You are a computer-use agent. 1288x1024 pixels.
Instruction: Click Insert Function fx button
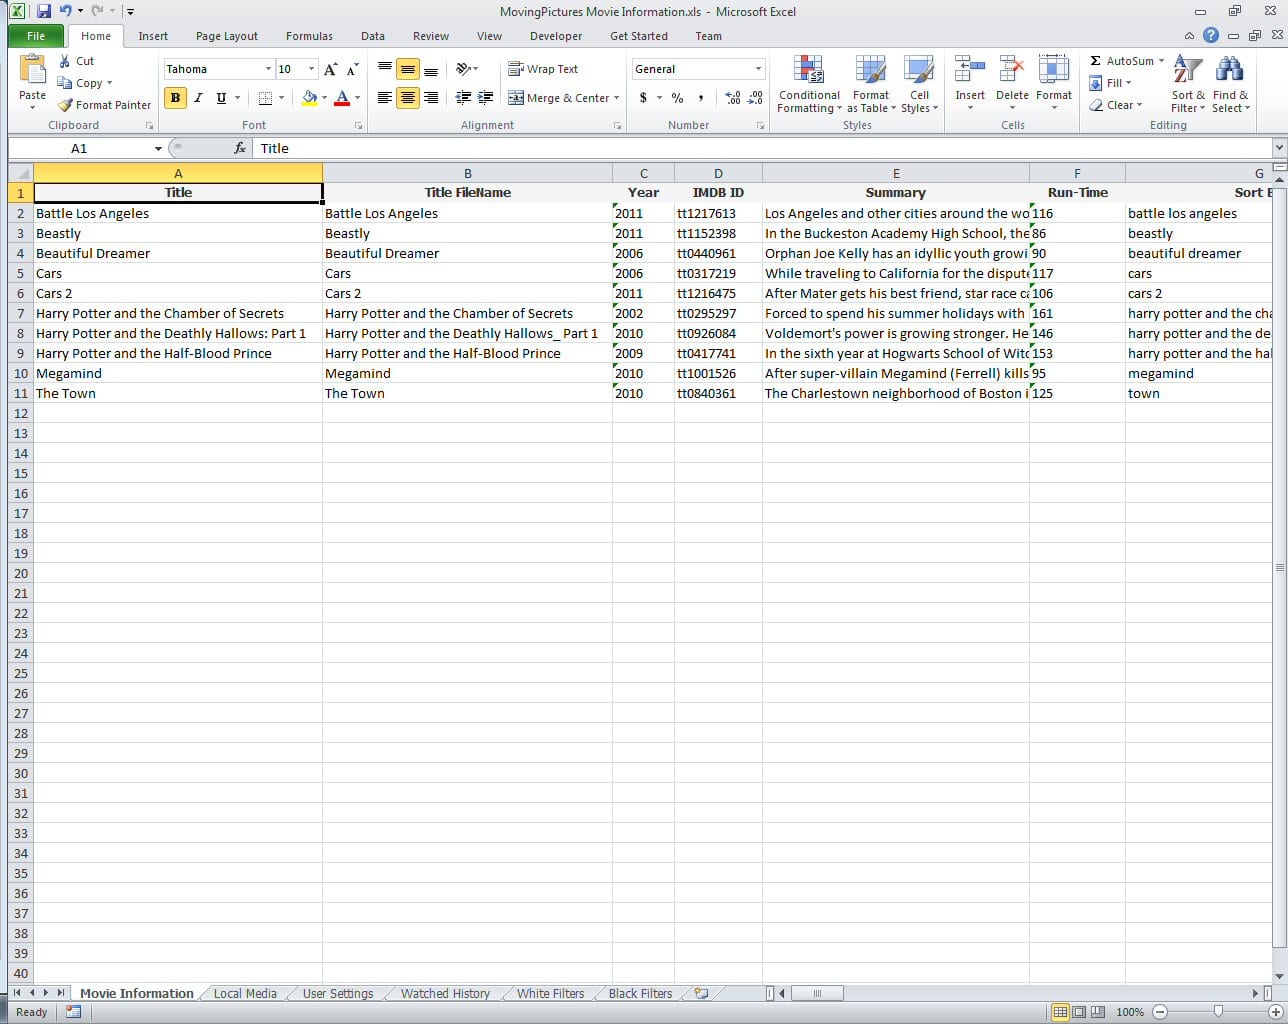240,148
